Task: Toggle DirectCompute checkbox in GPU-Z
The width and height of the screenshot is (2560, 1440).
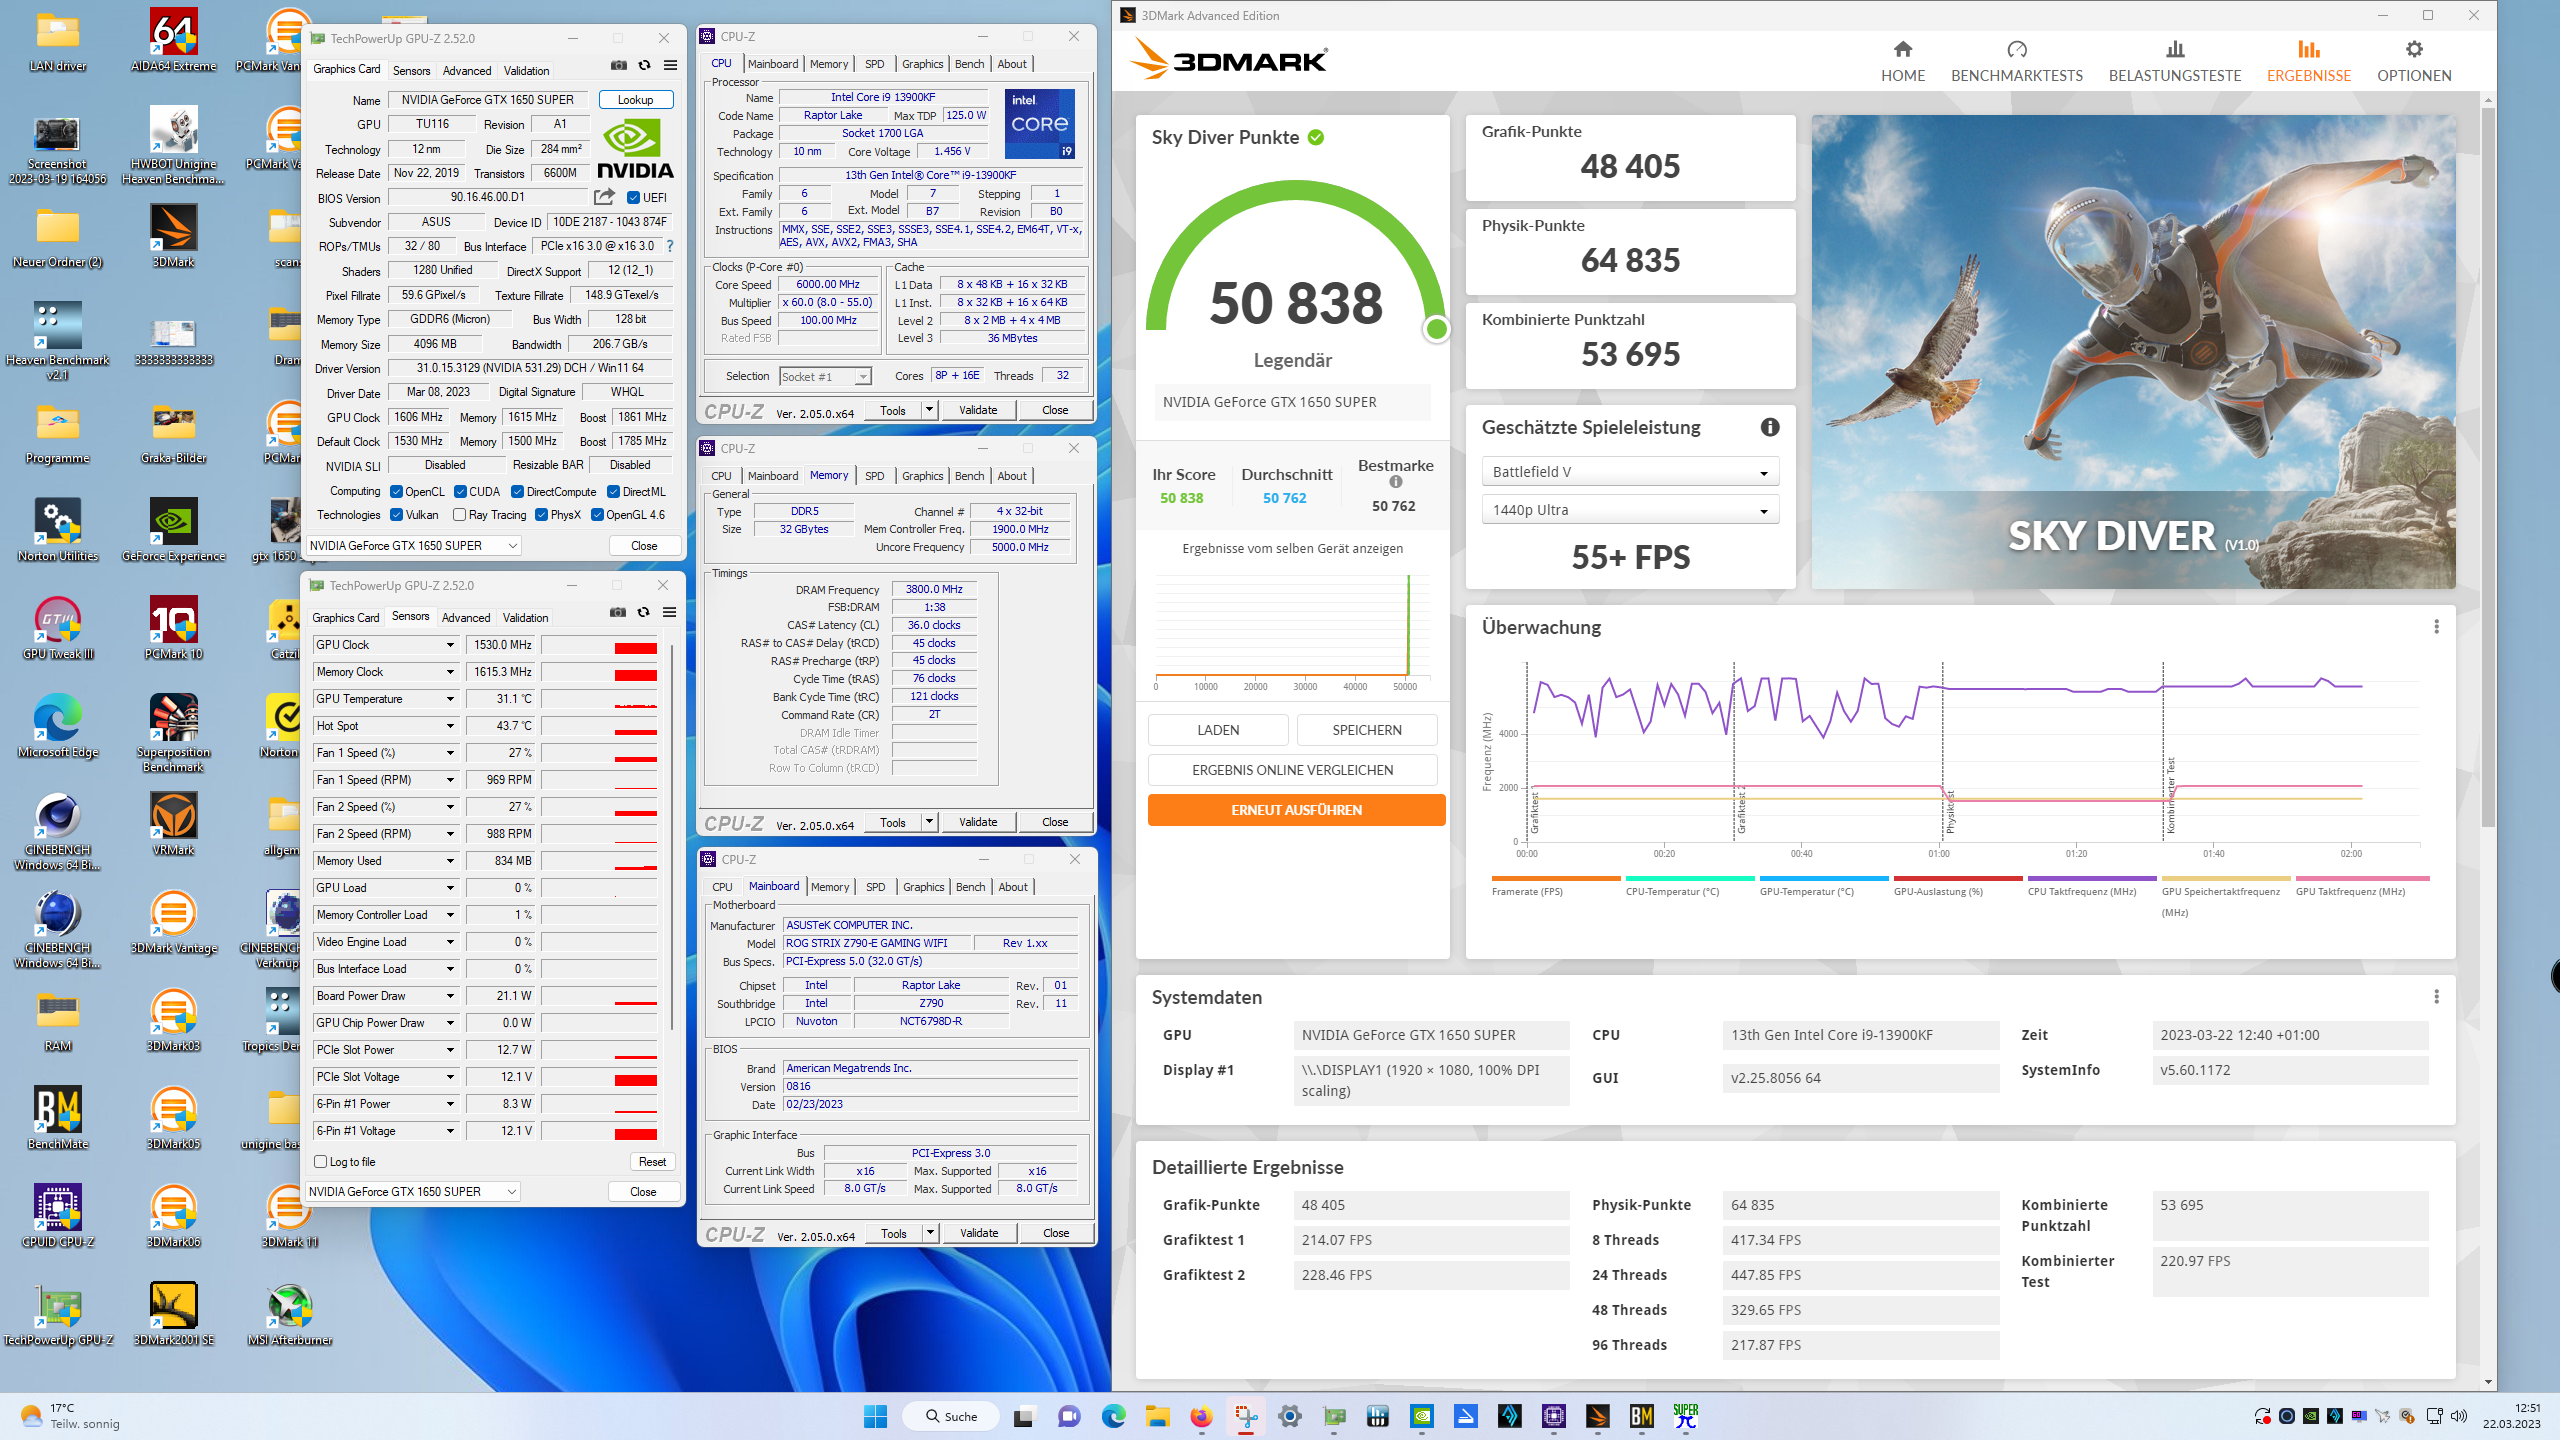Action: click(x=517, y=492)
